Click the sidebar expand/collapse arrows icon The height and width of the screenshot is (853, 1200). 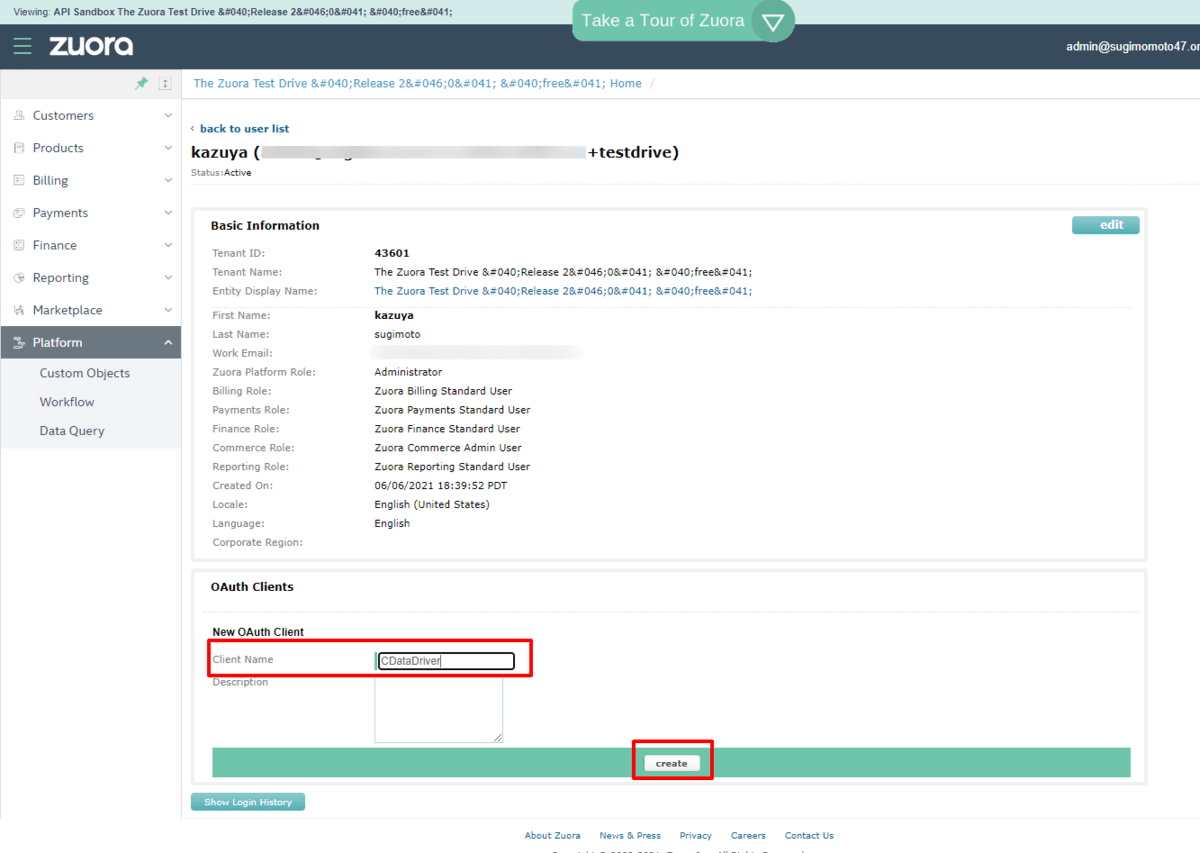166,84
